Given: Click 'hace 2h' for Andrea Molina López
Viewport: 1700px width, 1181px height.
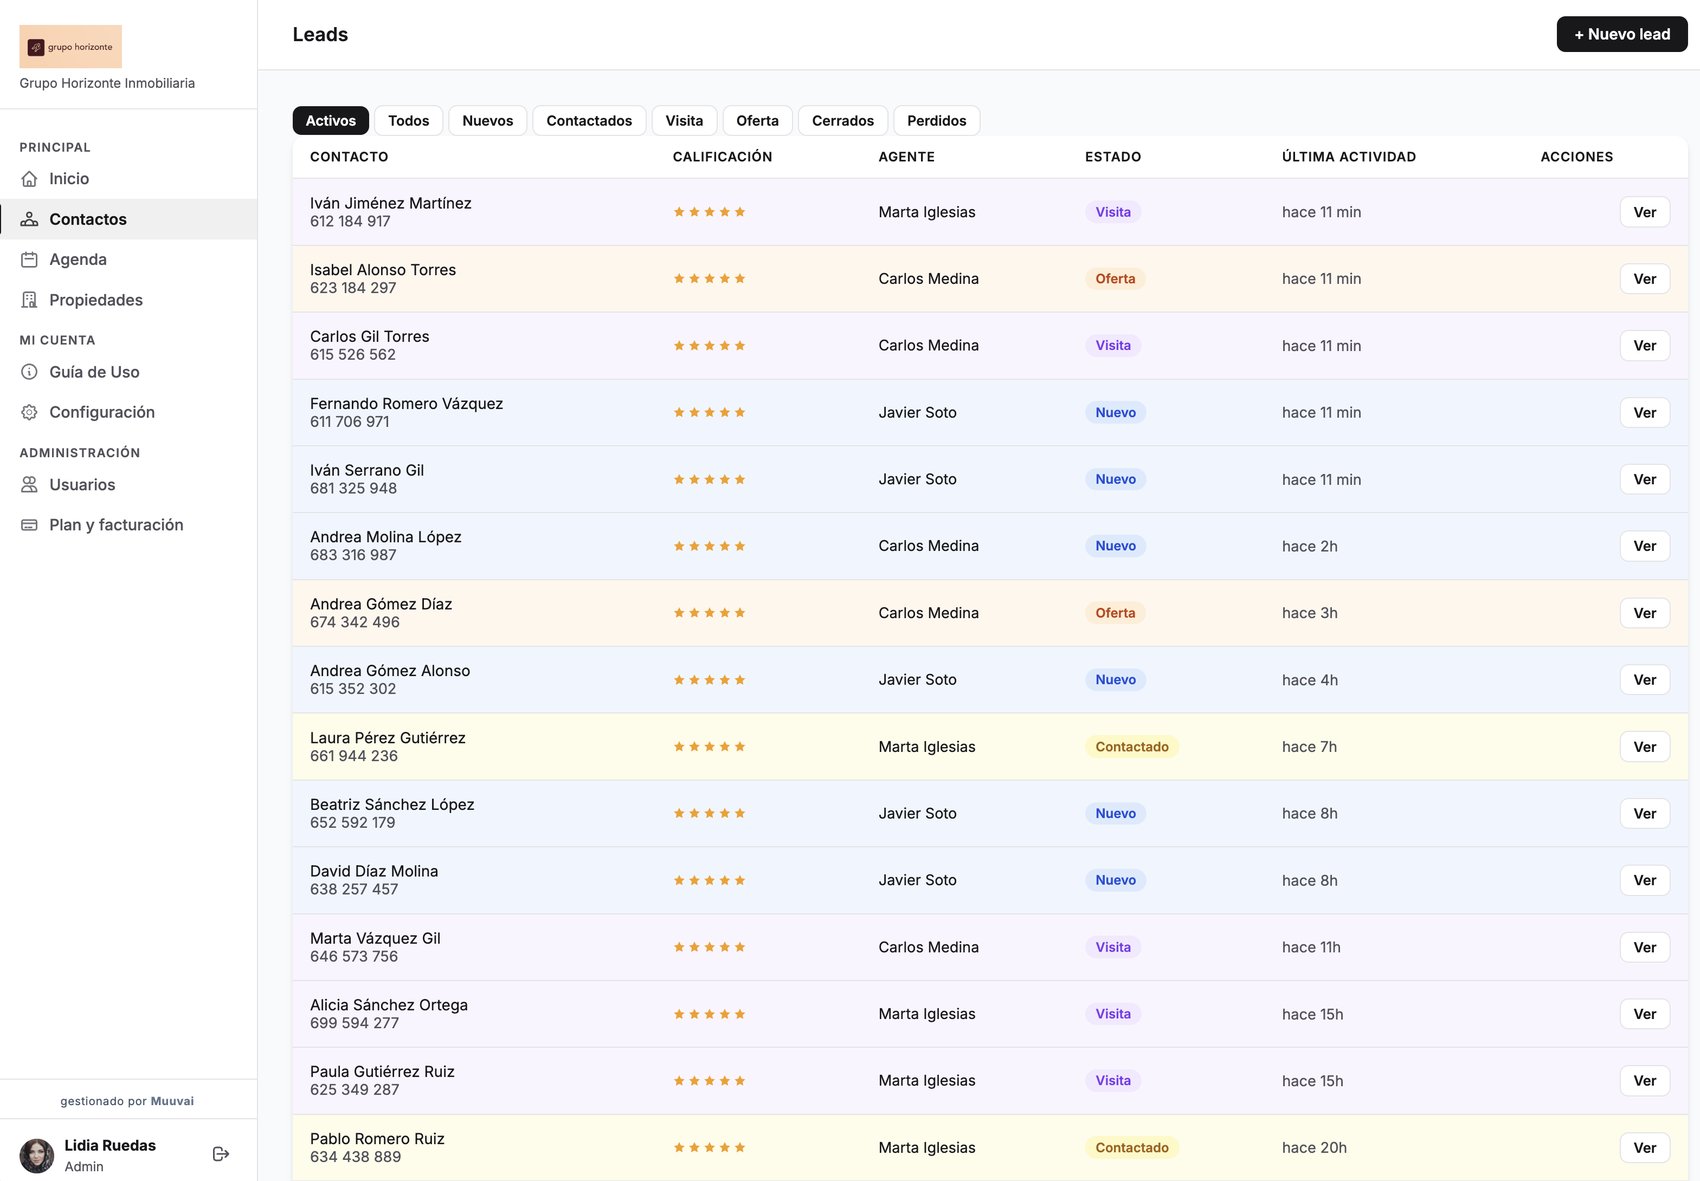Looking at the screenshot, I should pyautogui.click(x=1310, y=546).
